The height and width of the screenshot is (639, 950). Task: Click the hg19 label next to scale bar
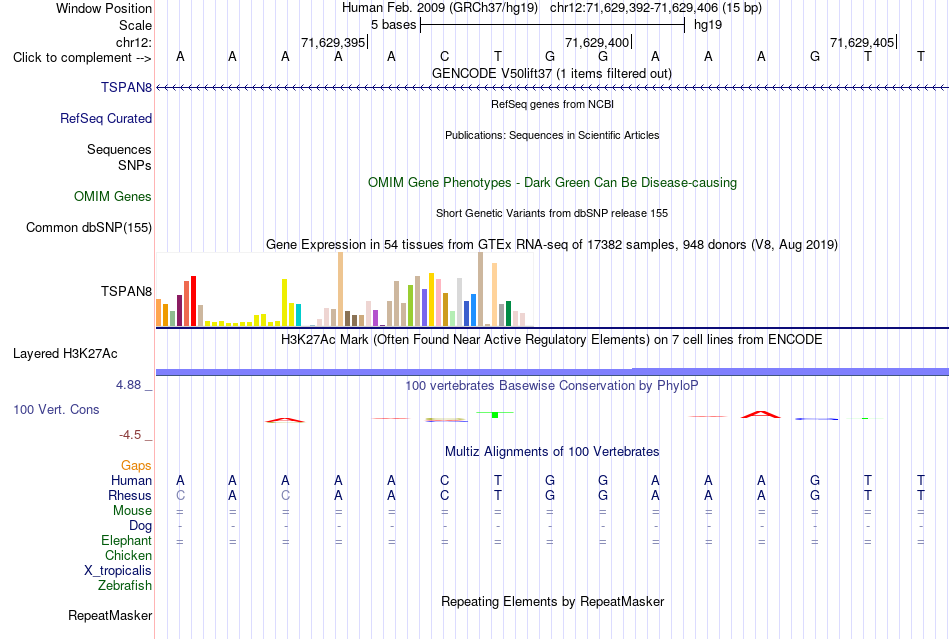(x=708, y=25)
